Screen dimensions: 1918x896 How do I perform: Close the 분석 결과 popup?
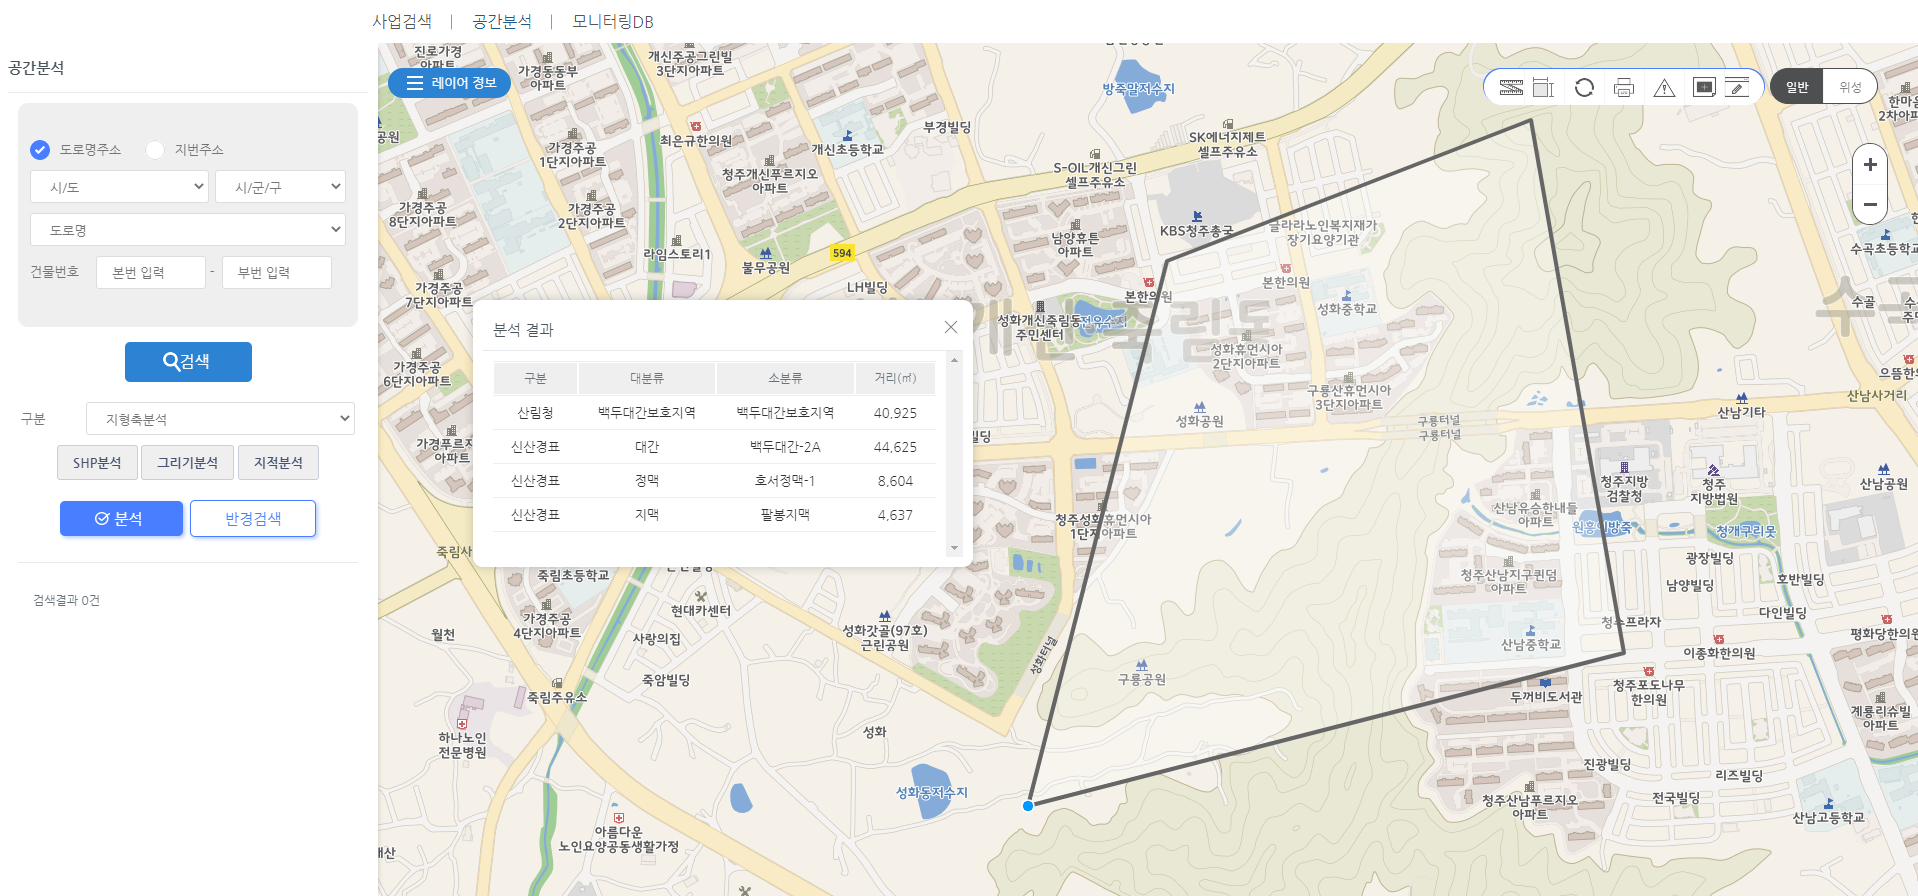point(951,328)
